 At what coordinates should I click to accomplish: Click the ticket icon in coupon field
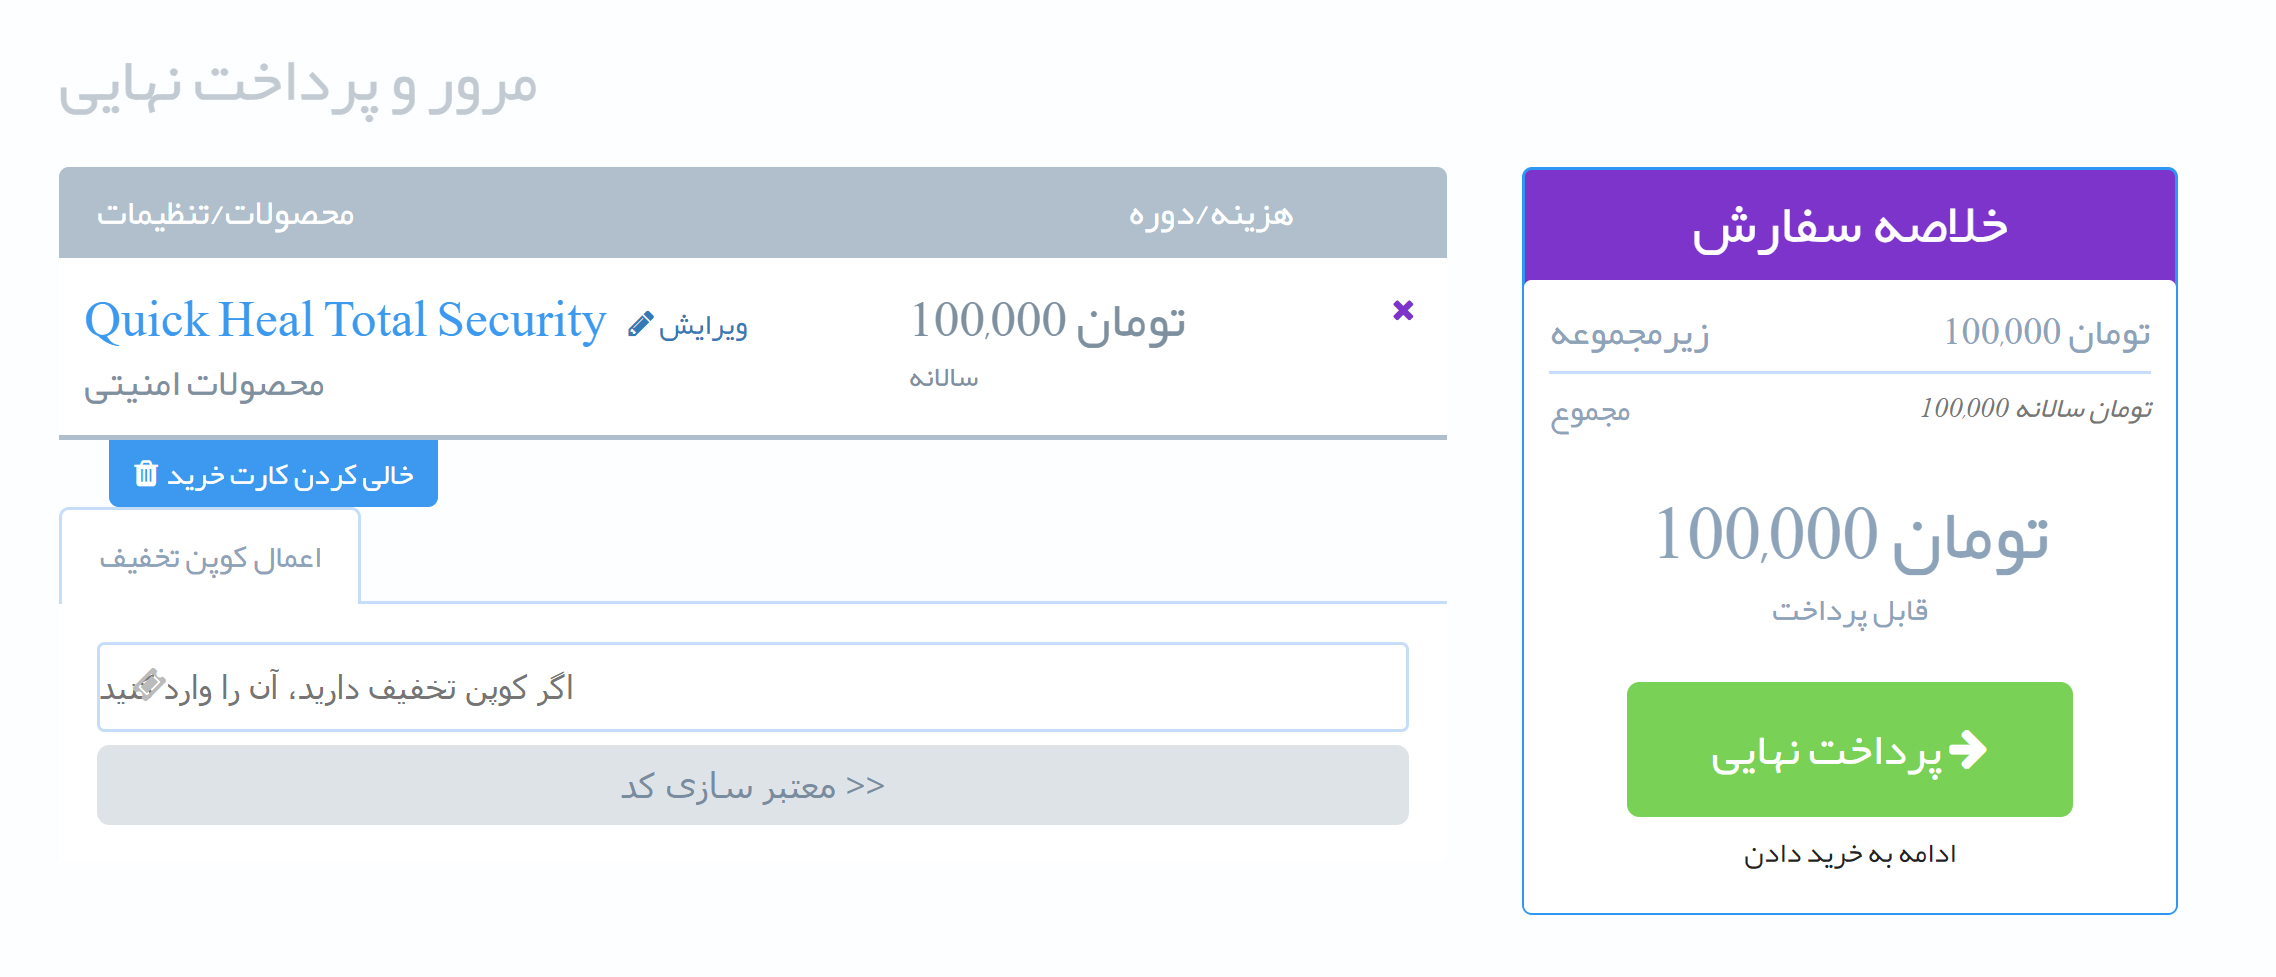click(149, 684)
